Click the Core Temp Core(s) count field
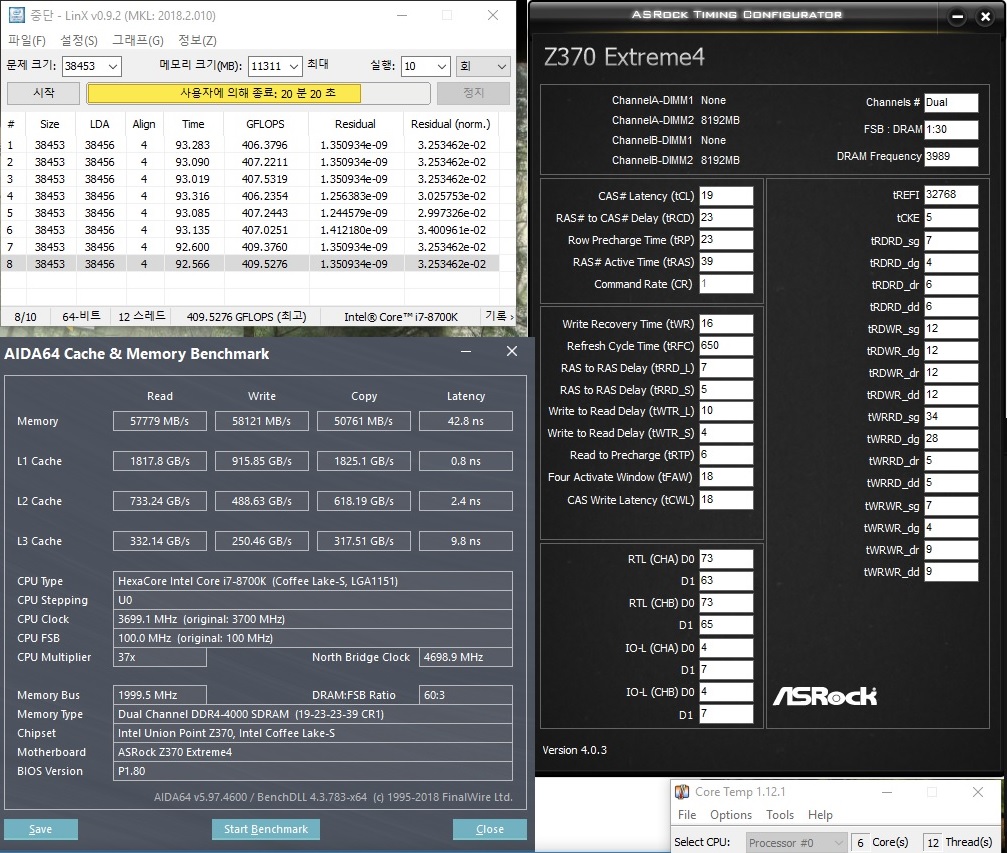The image size is (1007, 853). [x=860, y=843]
